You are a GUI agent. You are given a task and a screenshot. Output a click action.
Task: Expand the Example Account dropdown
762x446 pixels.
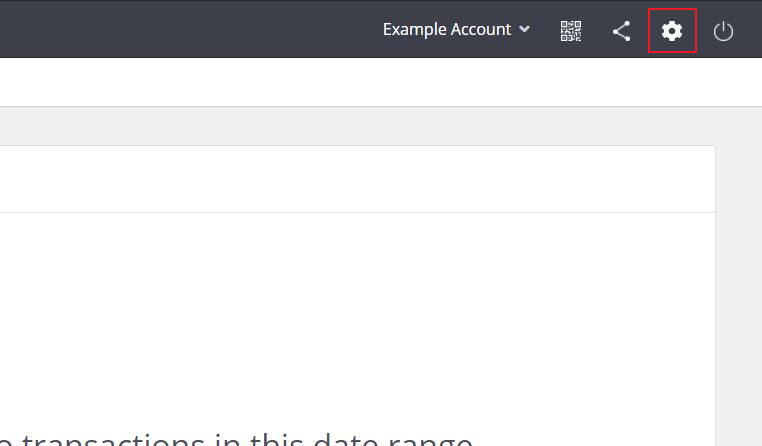click(456, 30)
